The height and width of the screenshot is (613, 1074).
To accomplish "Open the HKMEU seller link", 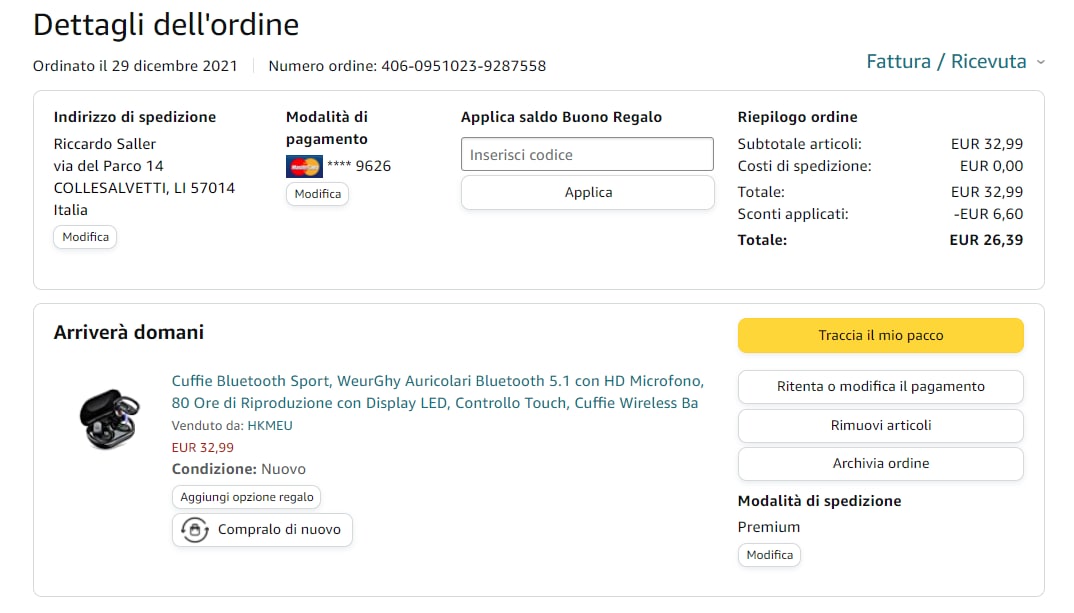I will pos(270,425).
